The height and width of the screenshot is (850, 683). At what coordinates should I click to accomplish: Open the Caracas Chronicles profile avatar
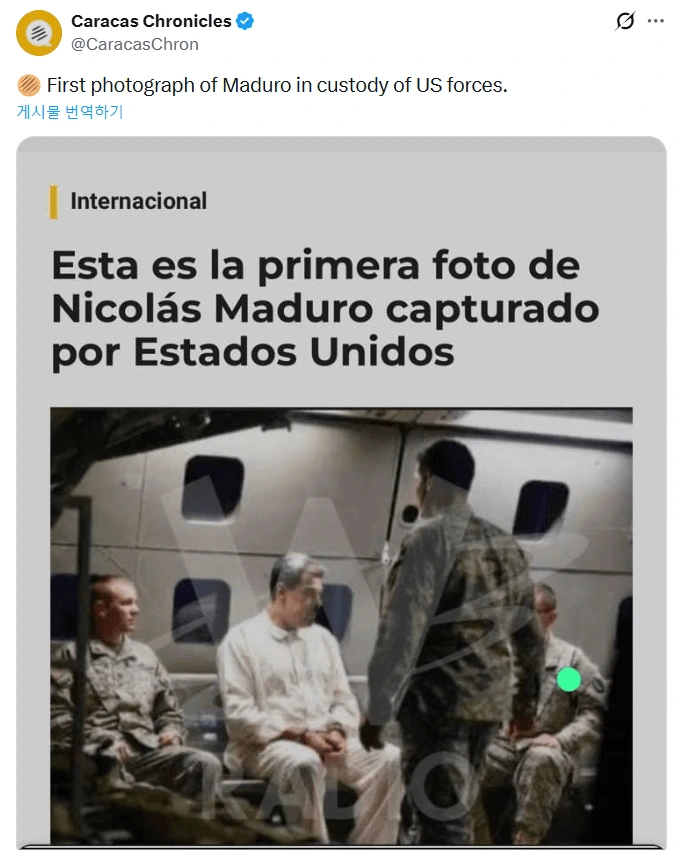39,33
